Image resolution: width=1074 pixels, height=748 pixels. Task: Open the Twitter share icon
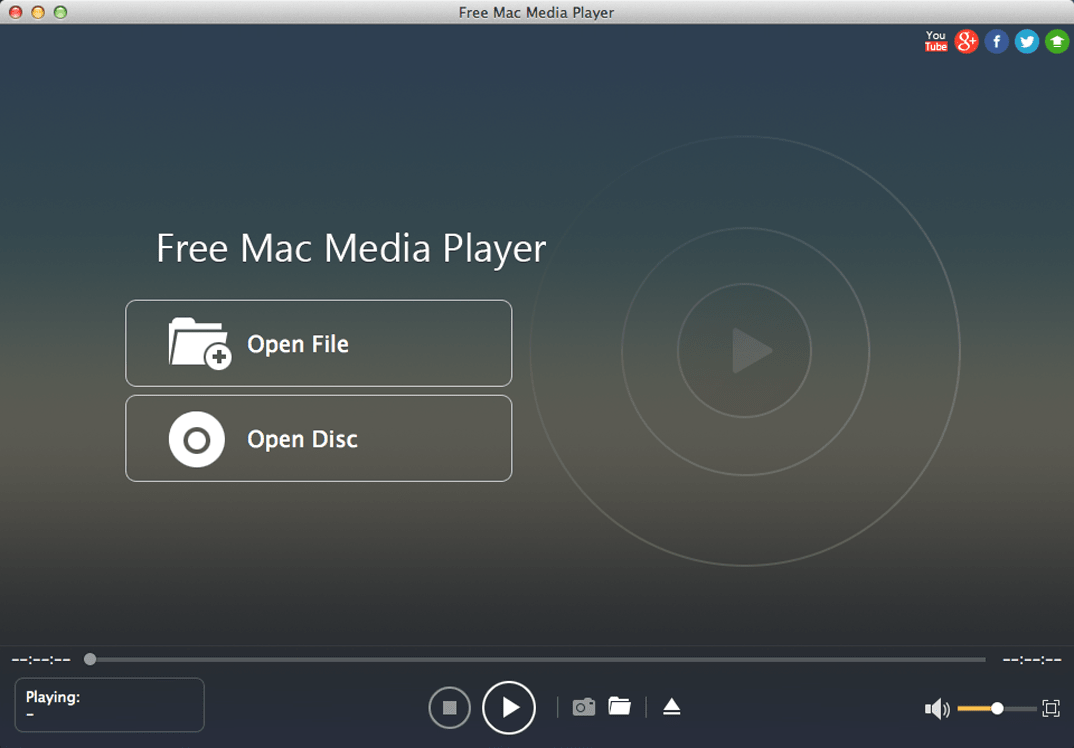click(1026, 41)
